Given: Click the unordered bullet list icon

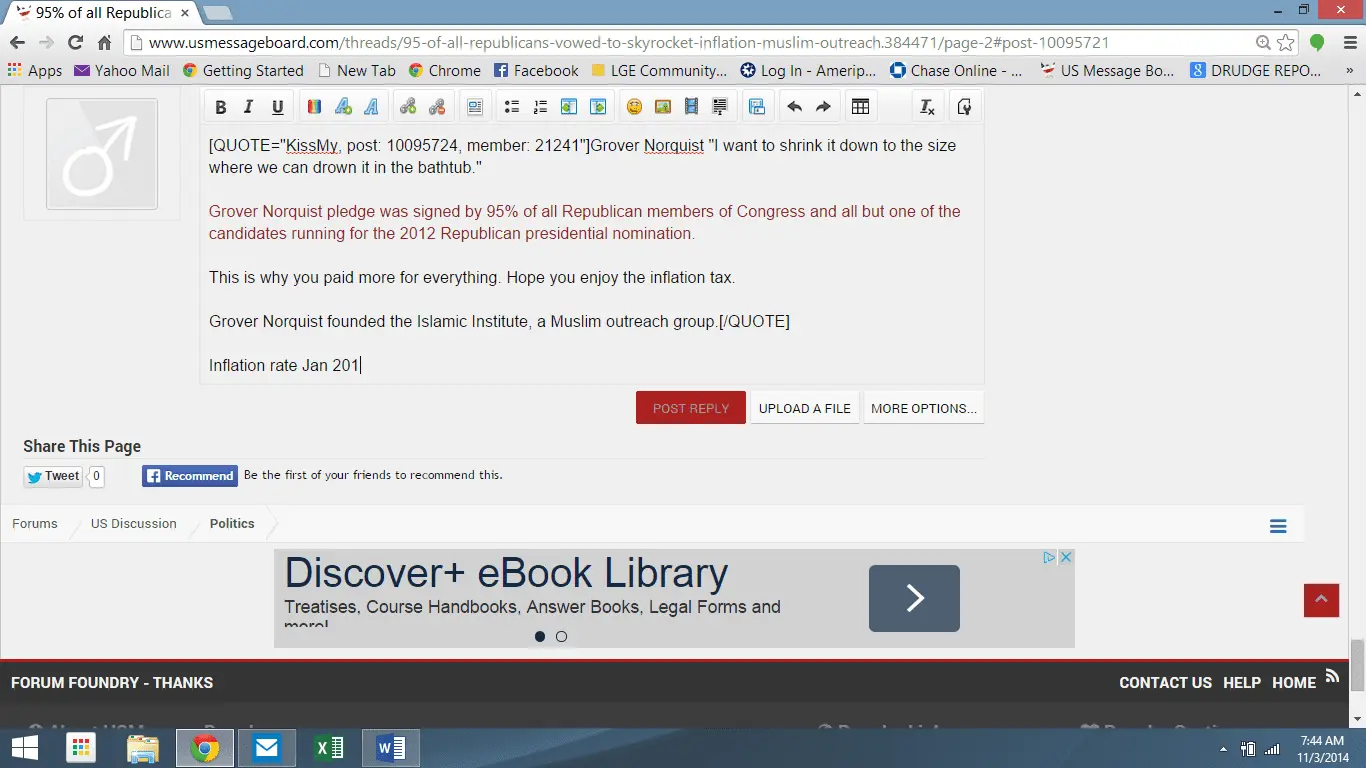Looking at the screenshot, I should tap(512, 107).
